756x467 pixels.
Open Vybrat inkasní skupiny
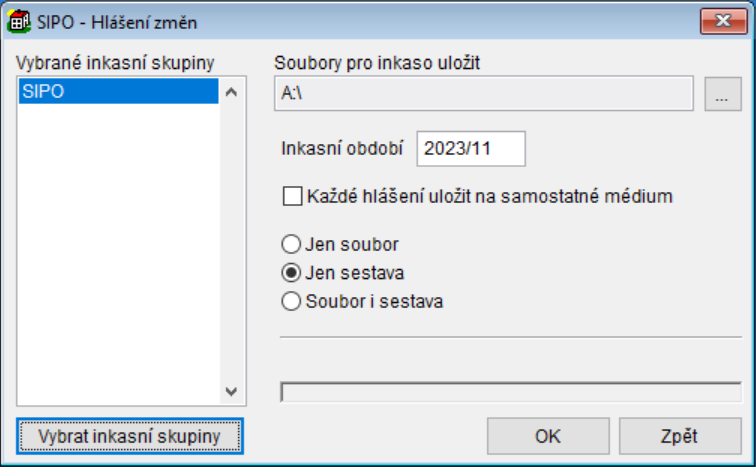point(130,436)
